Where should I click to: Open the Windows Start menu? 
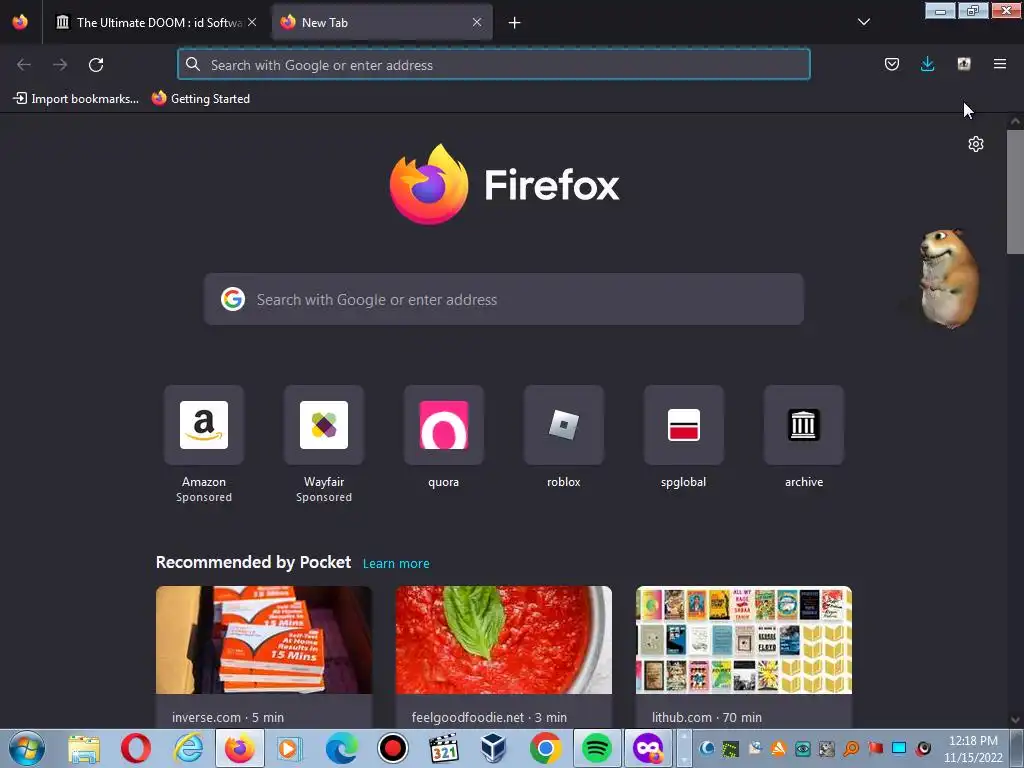click(26, 748)
